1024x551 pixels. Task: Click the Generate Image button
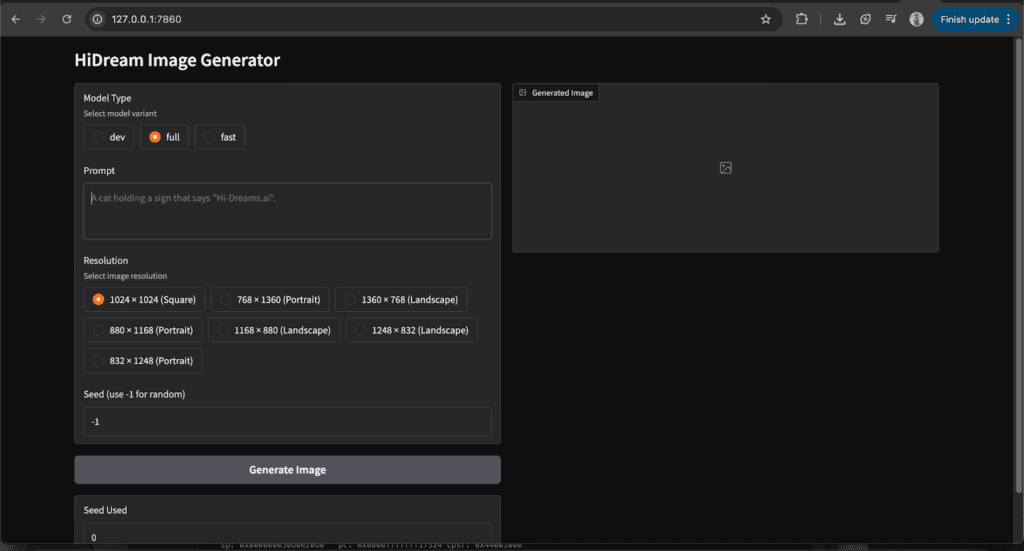[x=287, y=470]
